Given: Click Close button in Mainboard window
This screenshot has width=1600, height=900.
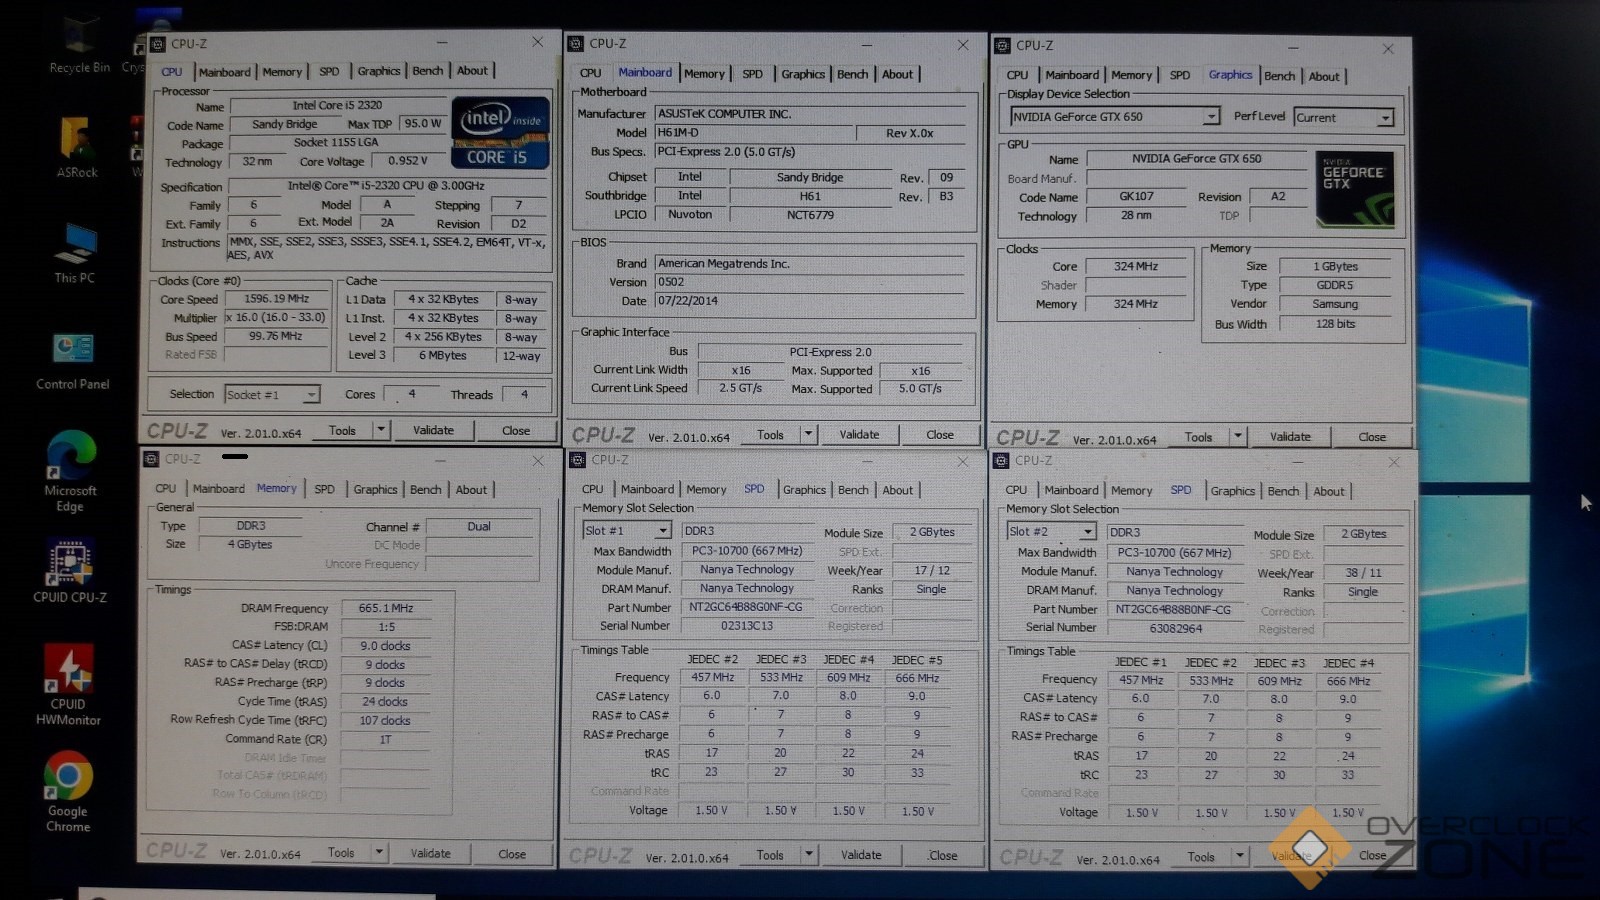Looking at the screenshot, I should click(940, 435).
